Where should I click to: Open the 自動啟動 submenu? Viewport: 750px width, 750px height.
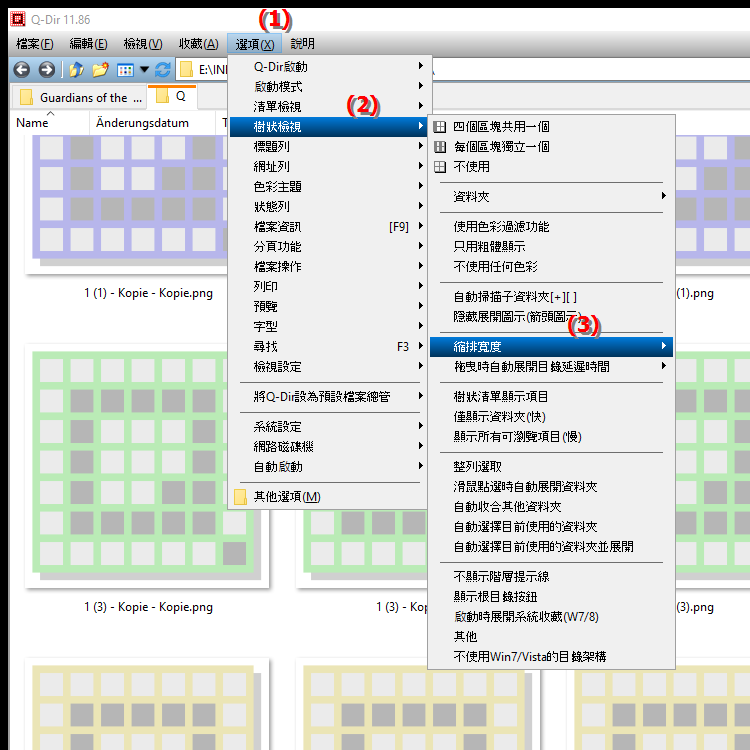click(x=329, y=467)
